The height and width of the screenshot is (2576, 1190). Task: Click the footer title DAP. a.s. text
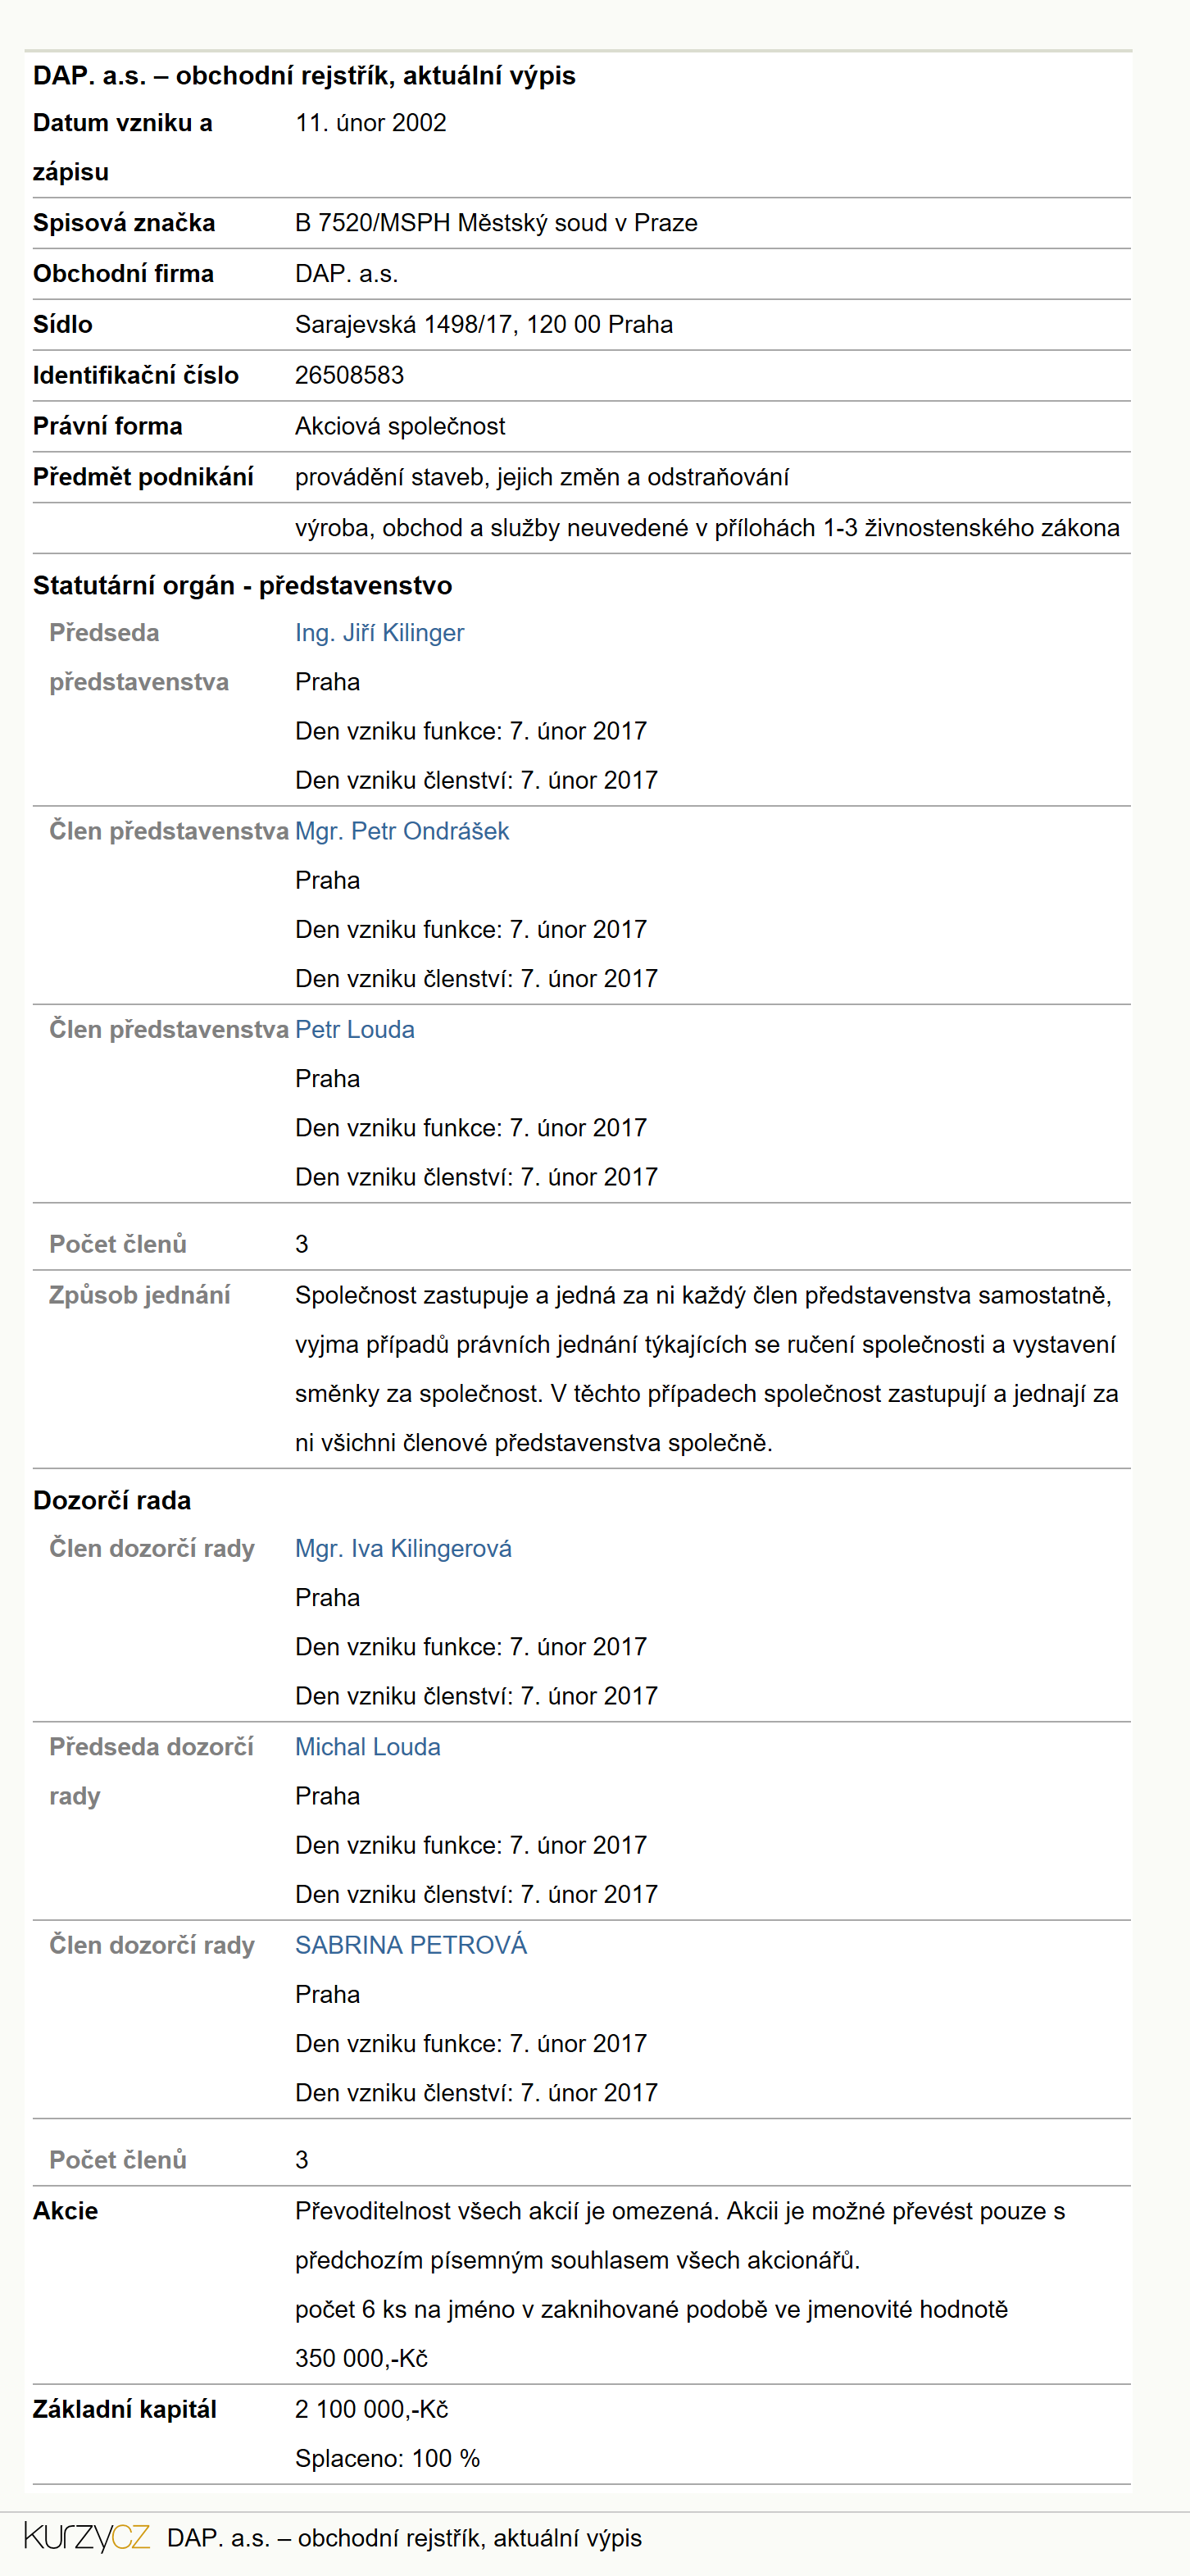[404, 2537]
